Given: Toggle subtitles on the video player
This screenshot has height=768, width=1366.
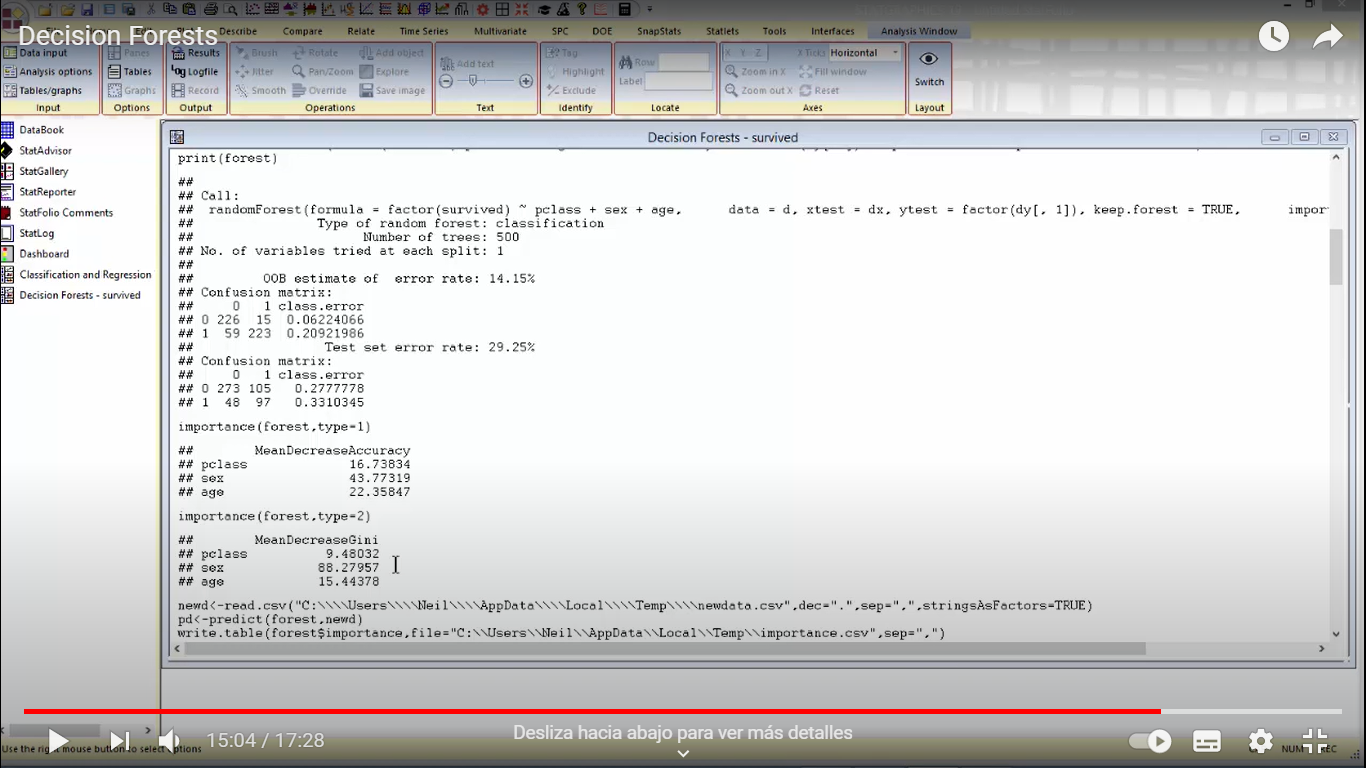Looking at the screenshot, I should click(1207, 741).
